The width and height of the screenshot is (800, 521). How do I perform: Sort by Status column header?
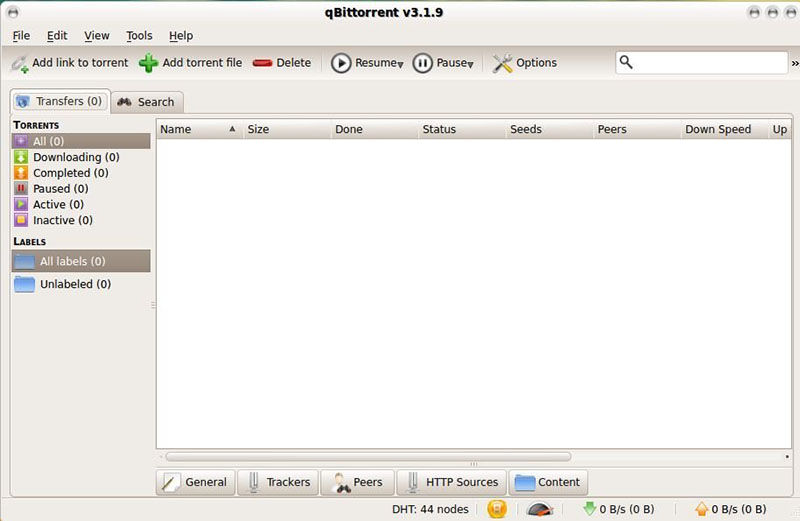(x=463, y=130)
